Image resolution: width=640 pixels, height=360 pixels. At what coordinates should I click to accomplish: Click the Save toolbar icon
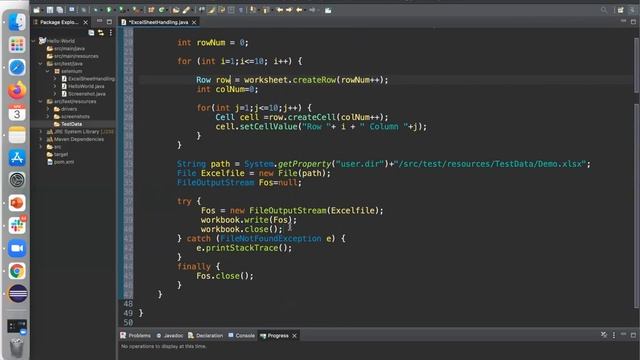50,10
